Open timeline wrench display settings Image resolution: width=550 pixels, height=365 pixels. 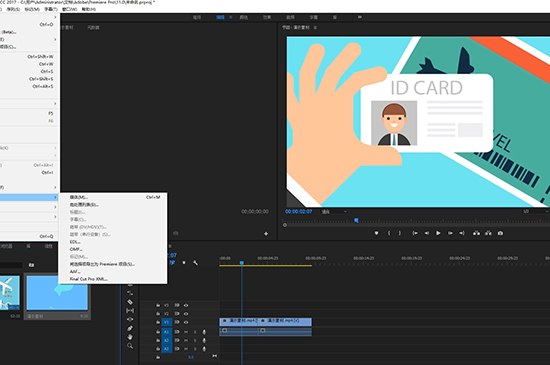click(x=195, y=263)
